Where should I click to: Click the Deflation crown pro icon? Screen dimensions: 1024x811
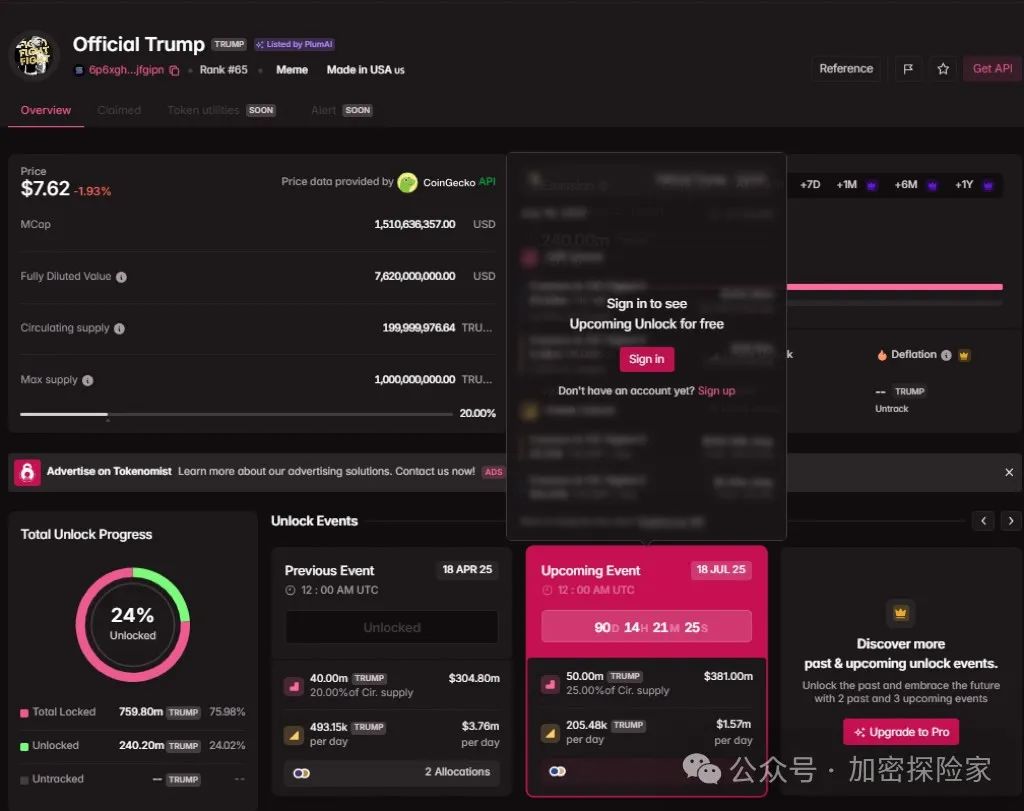[964, 355]
